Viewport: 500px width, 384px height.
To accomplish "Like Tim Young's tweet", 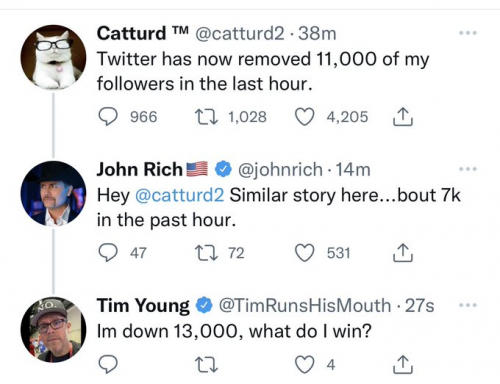I will point(305,365).
